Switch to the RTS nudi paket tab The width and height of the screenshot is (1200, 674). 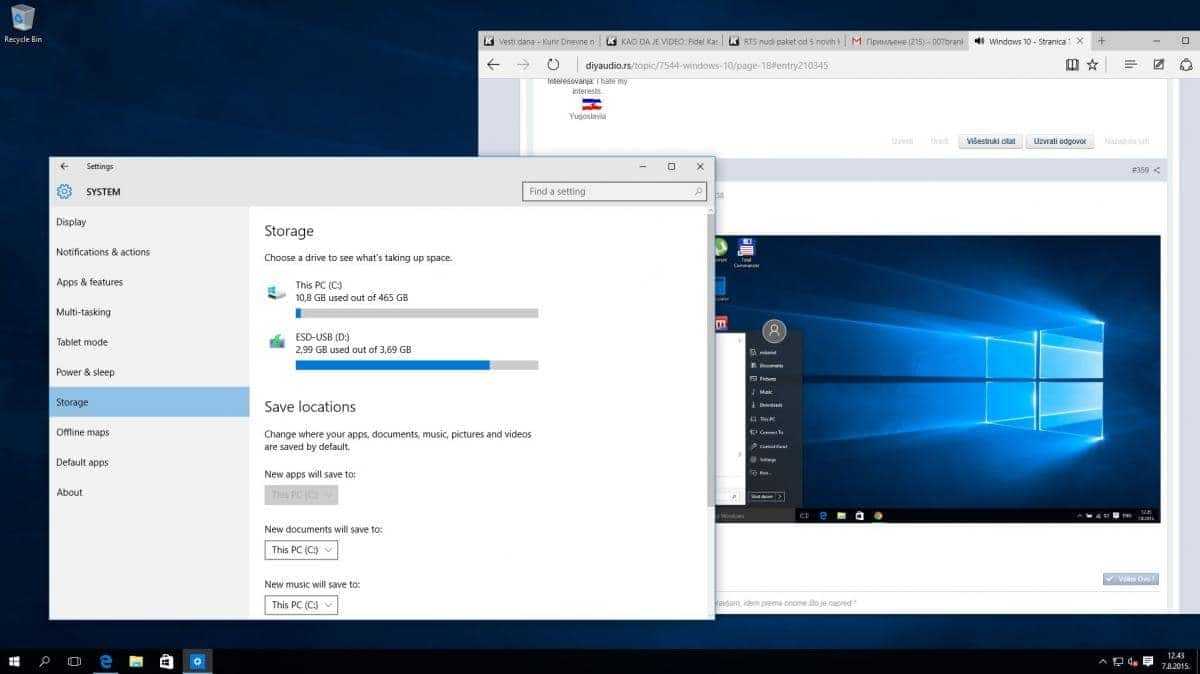tap(782, 41)
